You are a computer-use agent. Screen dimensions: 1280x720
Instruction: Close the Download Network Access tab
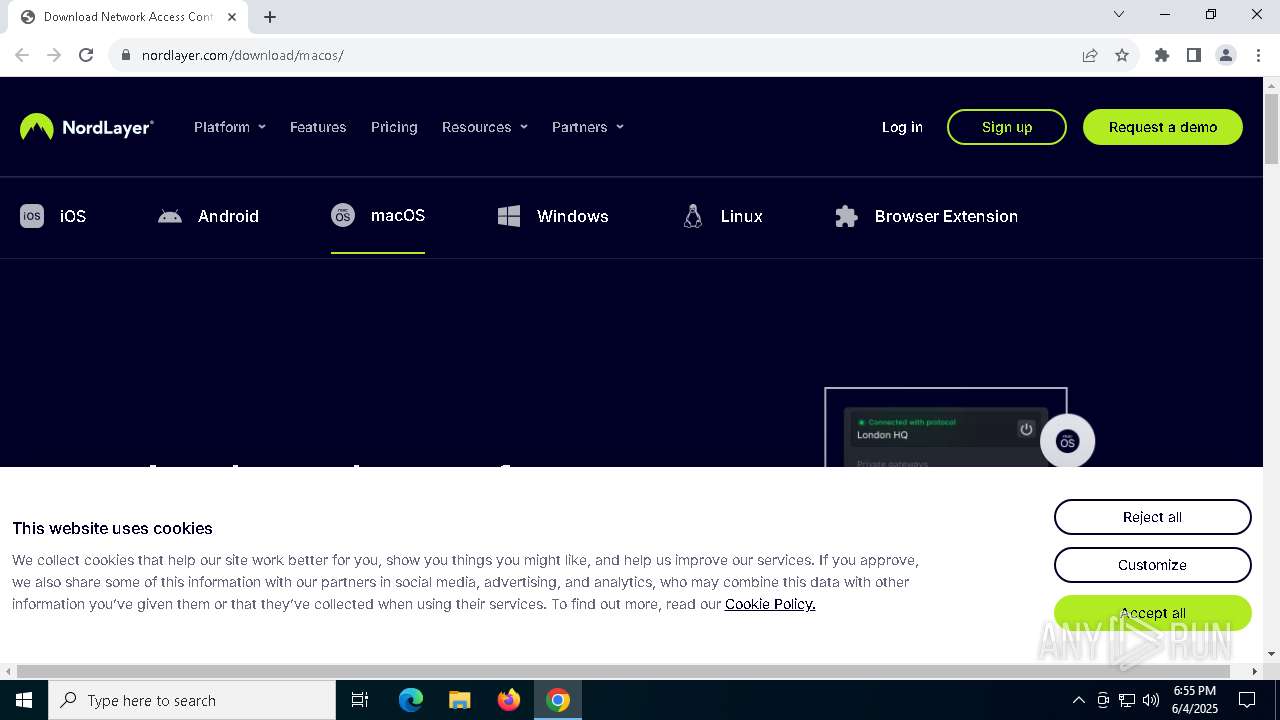click(232, 17)
